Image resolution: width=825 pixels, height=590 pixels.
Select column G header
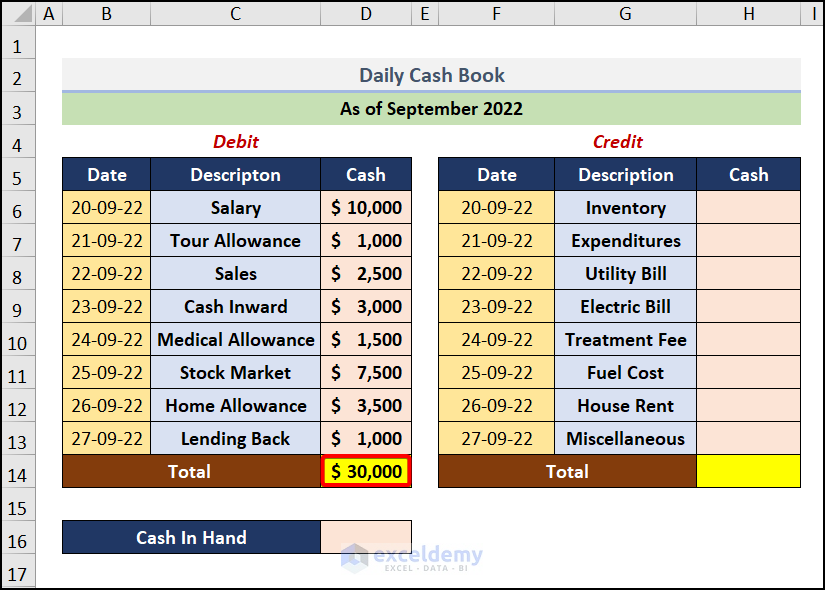pos(625,14)
